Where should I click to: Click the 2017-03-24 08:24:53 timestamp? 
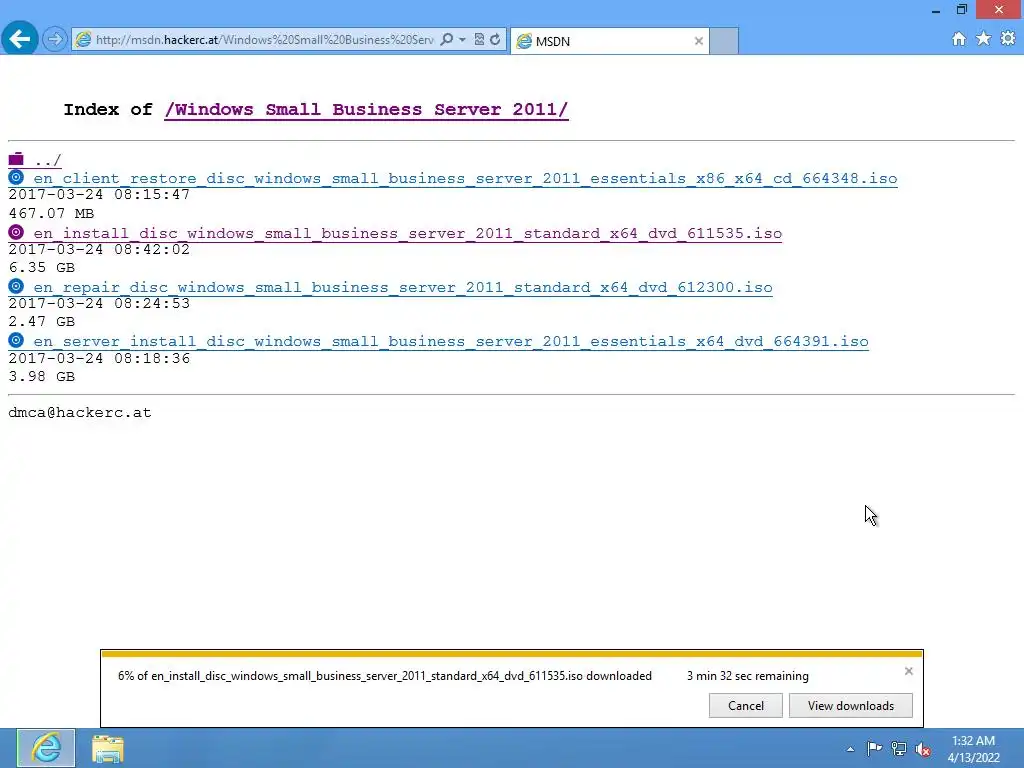click(99, 304)
